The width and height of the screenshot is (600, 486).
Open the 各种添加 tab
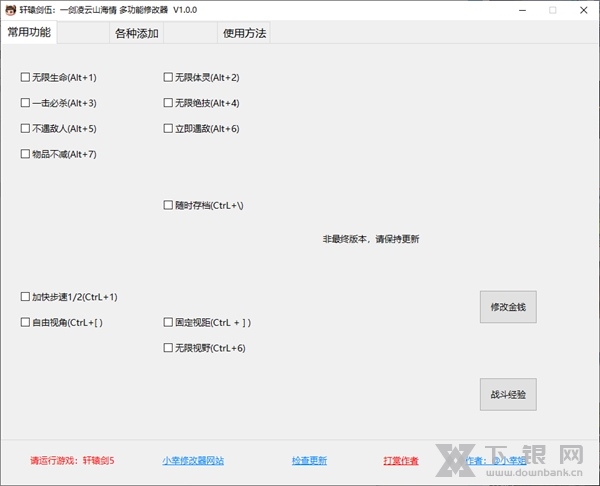pos(137,34)
